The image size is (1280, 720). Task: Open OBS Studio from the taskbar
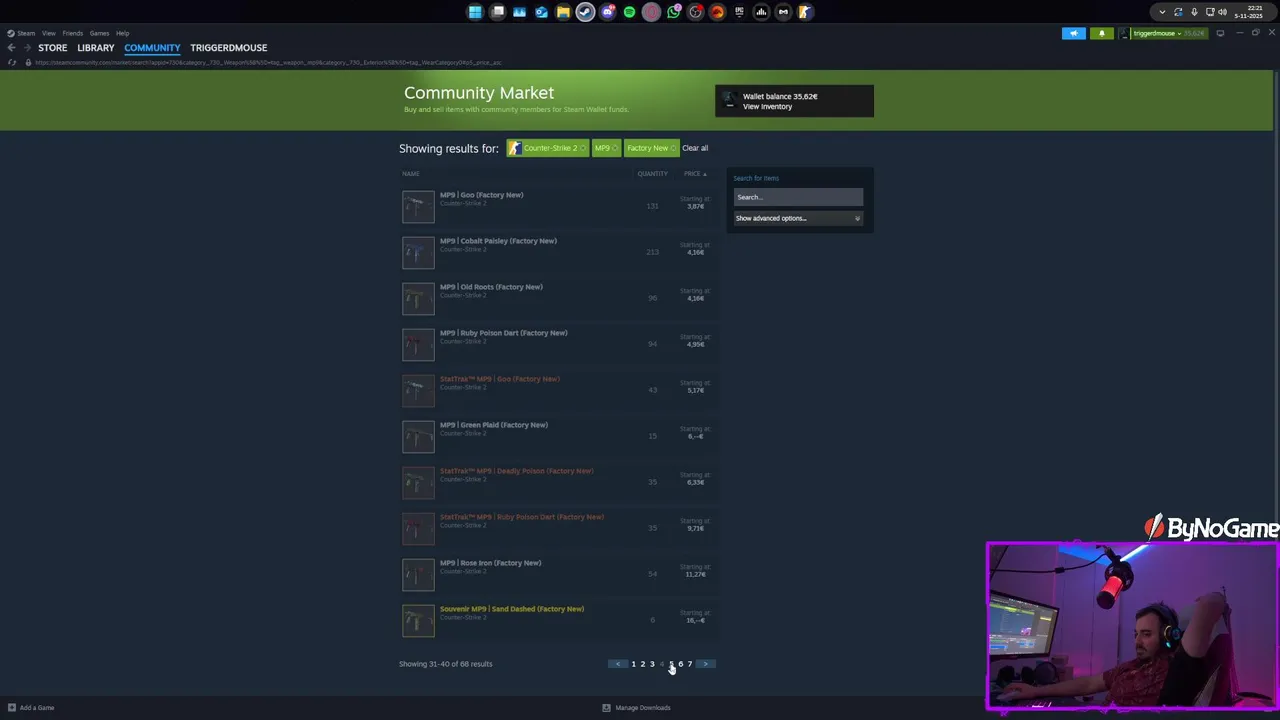[x=695, y=12]
